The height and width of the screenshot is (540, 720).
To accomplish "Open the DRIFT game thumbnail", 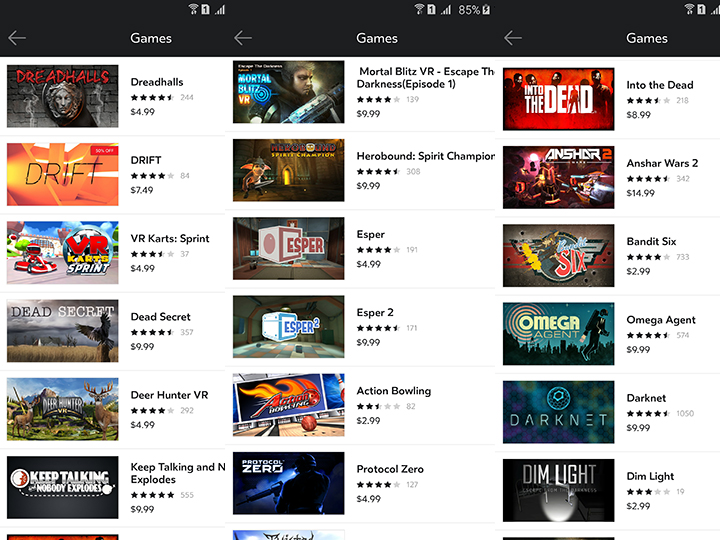I will [x=62, y=174].
